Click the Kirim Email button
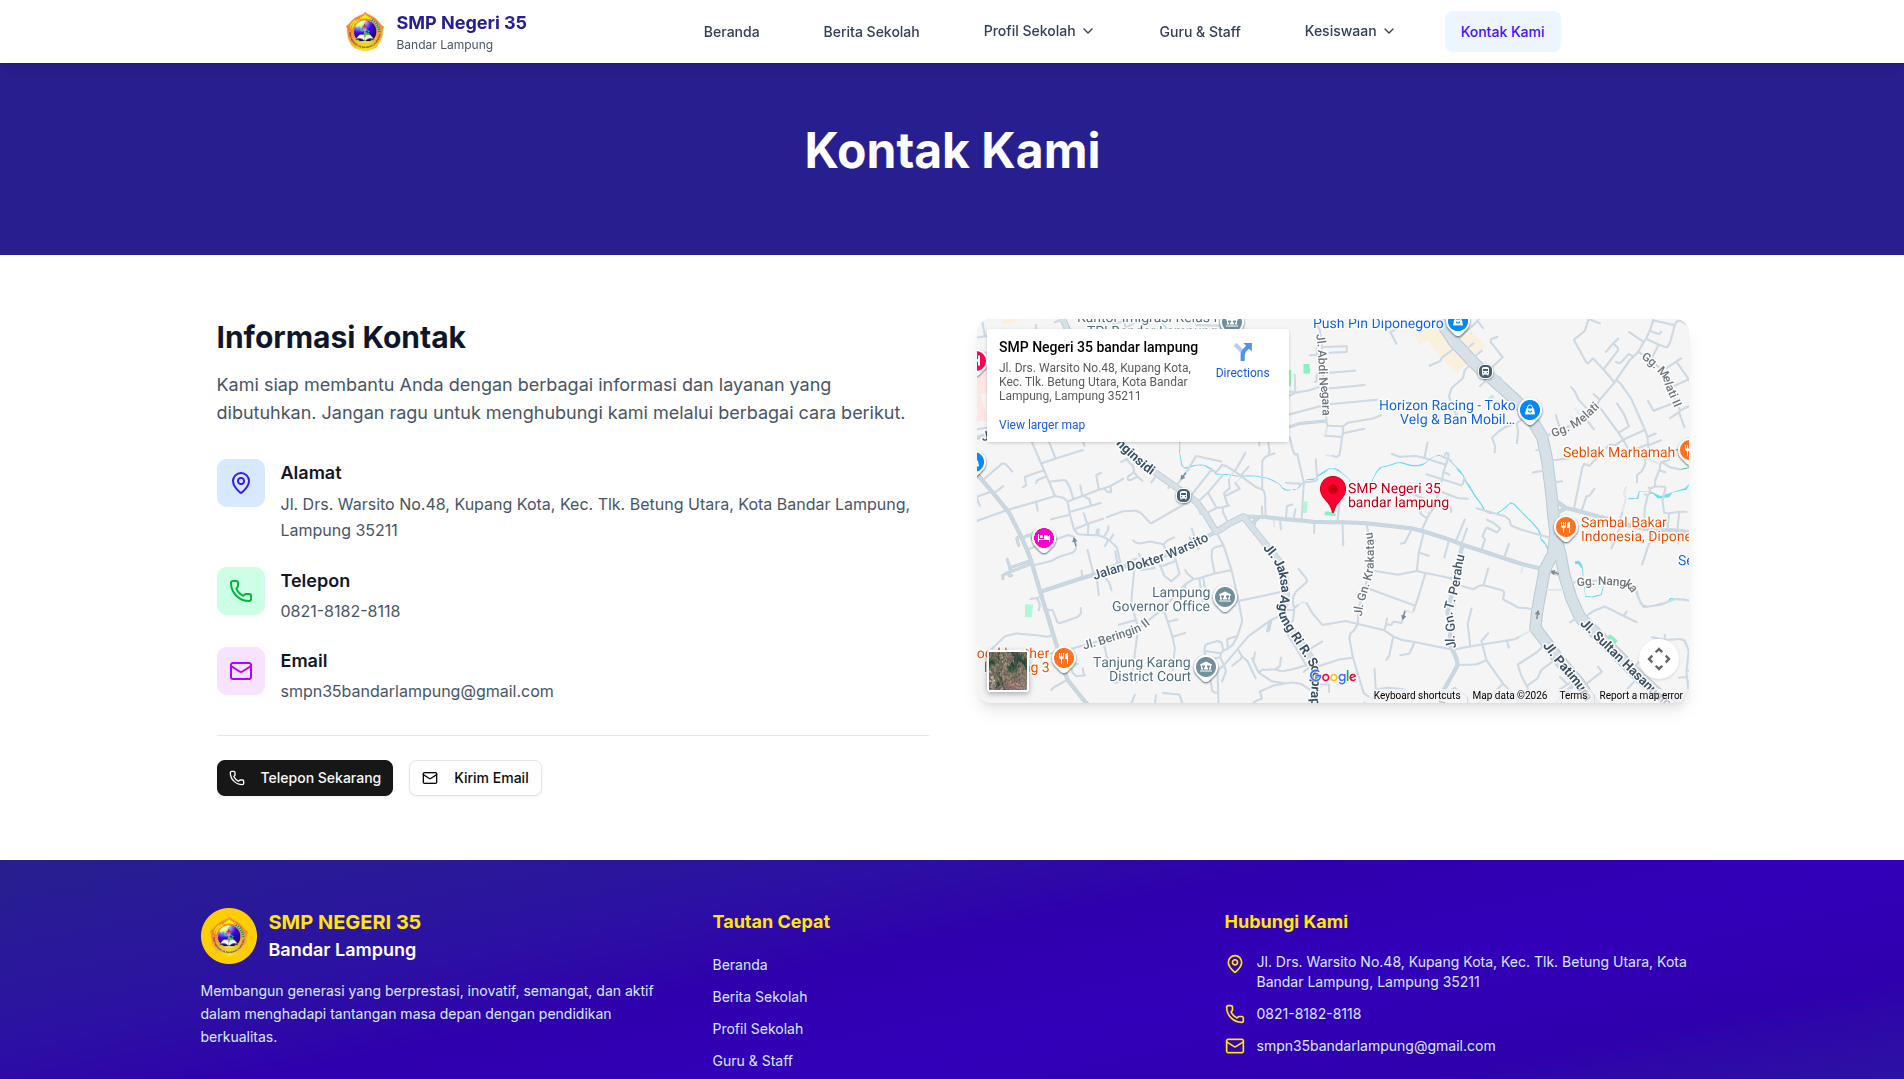Image resolution: width=1904 pixels, height=1079 pixels. point(475,778)
